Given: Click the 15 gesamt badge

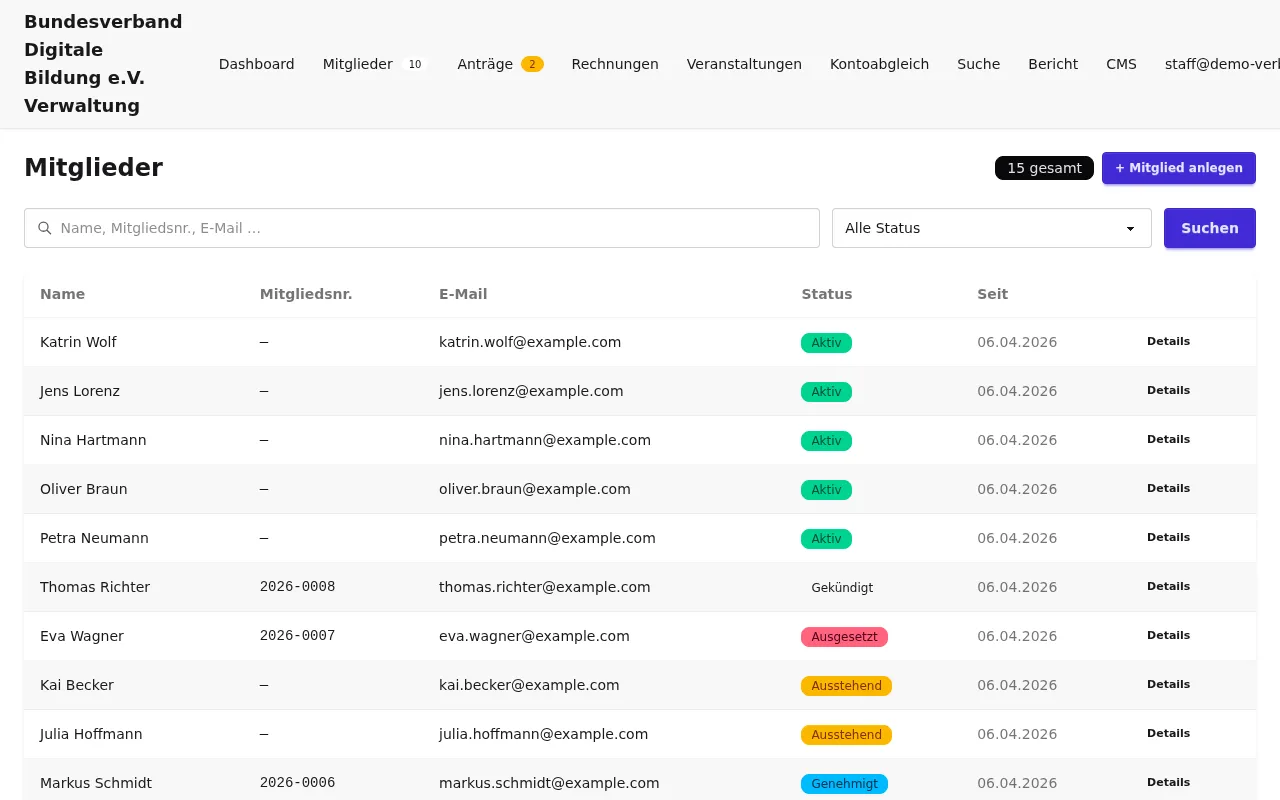Looking at the screenshot, I should 1044,168.
